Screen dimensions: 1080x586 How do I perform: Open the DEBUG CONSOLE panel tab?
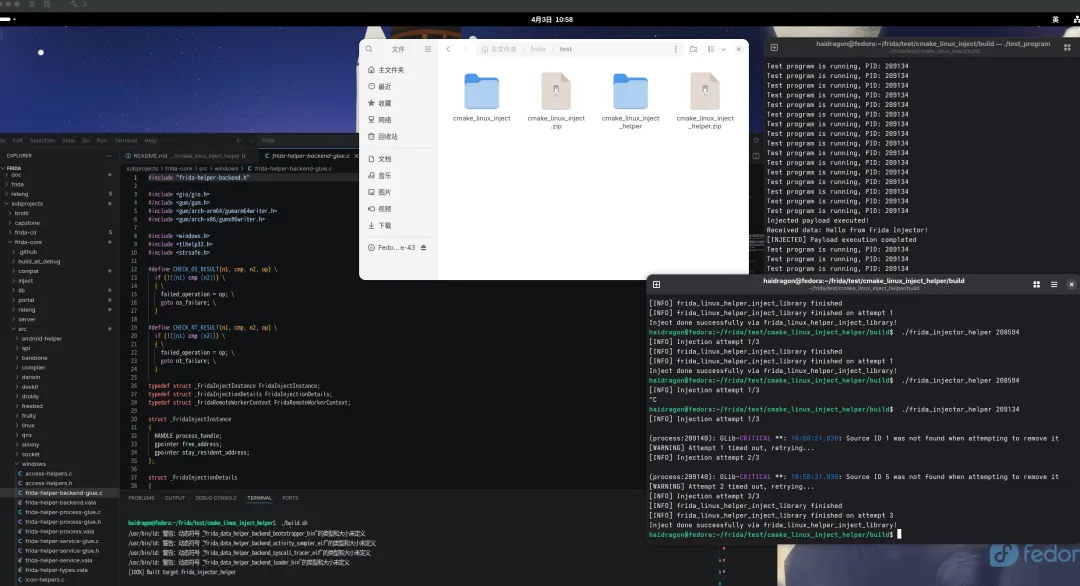pyautogui.click(x=216, y=498)
